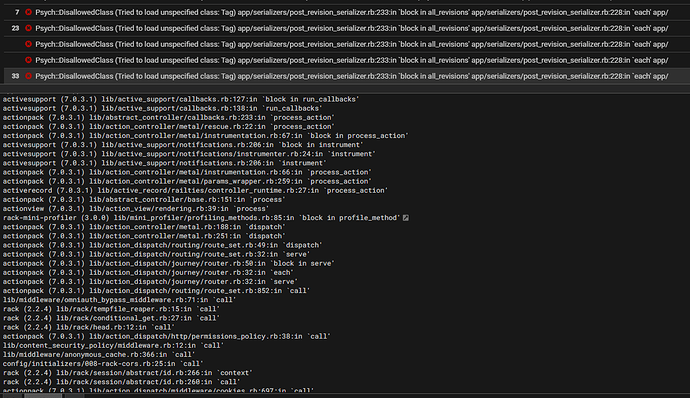
Task: Click the journey/router.rb:50 'block in serve' line
Action: [x=169, y=263]
